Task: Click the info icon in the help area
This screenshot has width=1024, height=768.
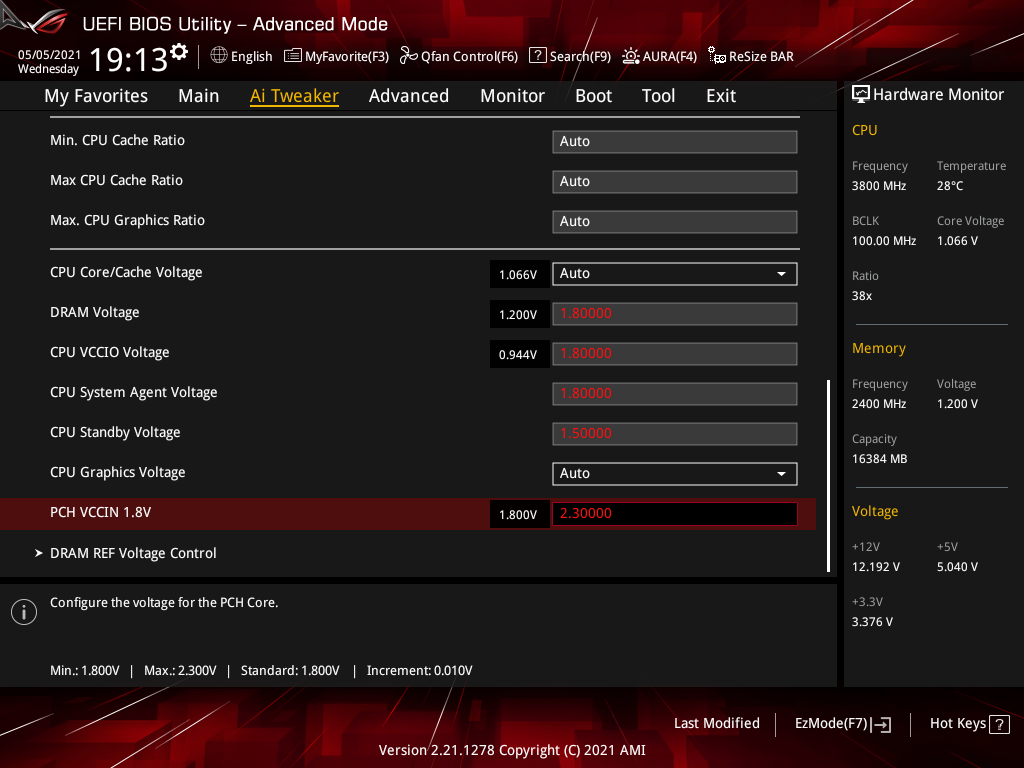Action: [x=23, y=612]
